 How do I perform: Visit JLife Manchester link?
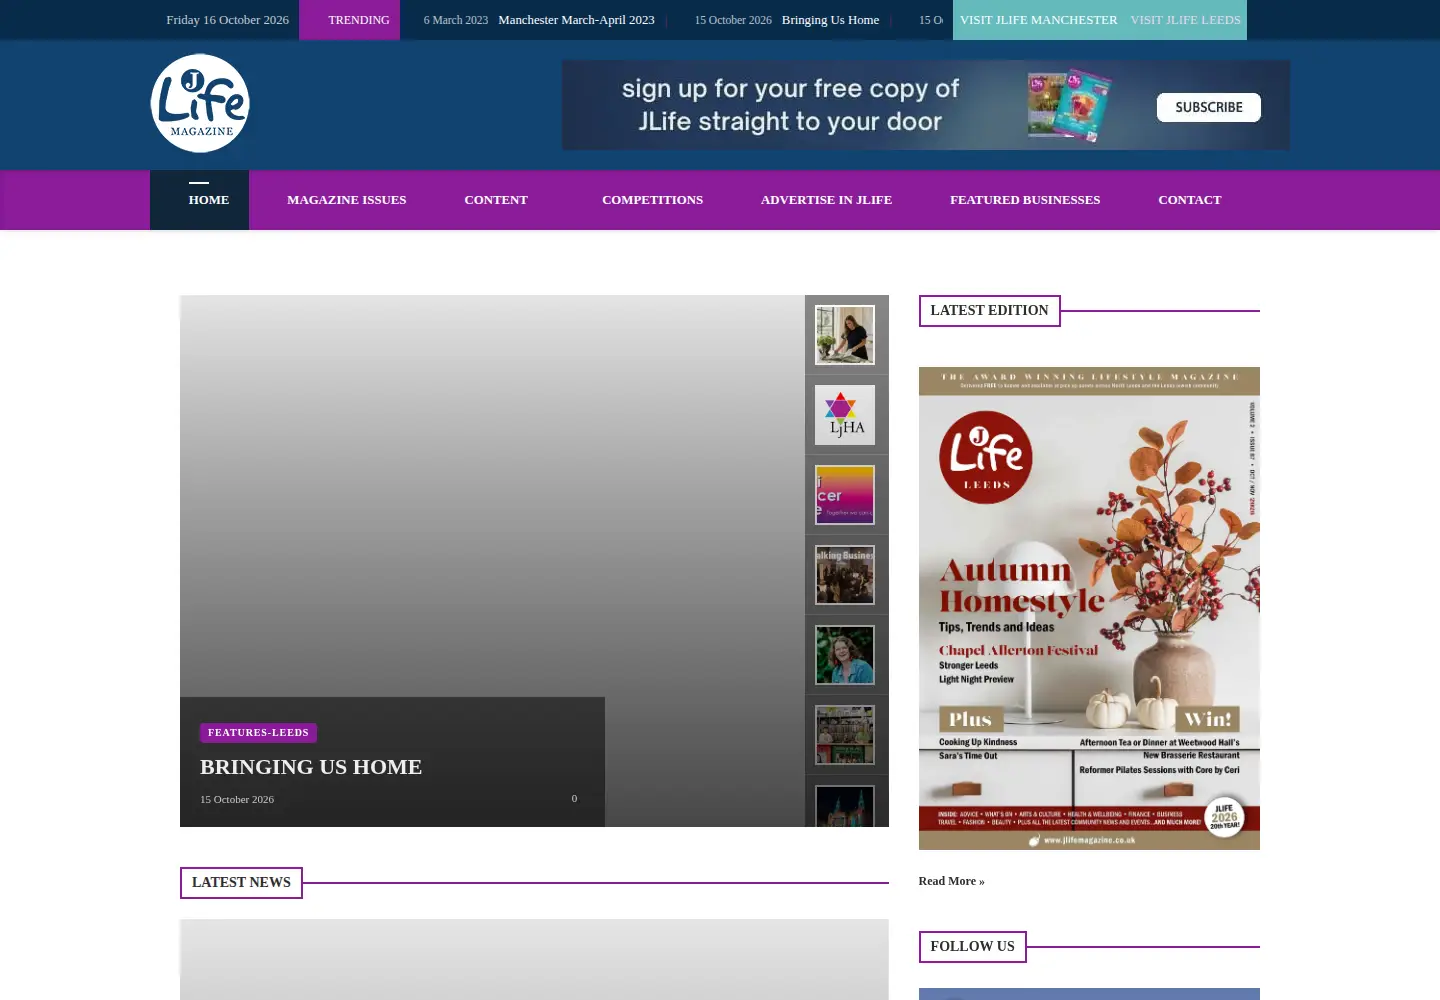[1038, 20]
